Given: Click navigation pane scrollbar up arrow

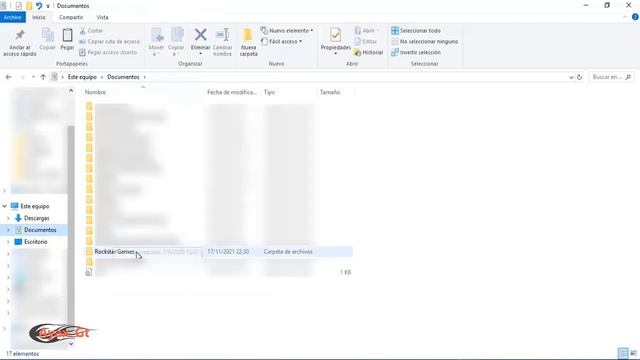Looking at the screenshot, I should [71, 91].
